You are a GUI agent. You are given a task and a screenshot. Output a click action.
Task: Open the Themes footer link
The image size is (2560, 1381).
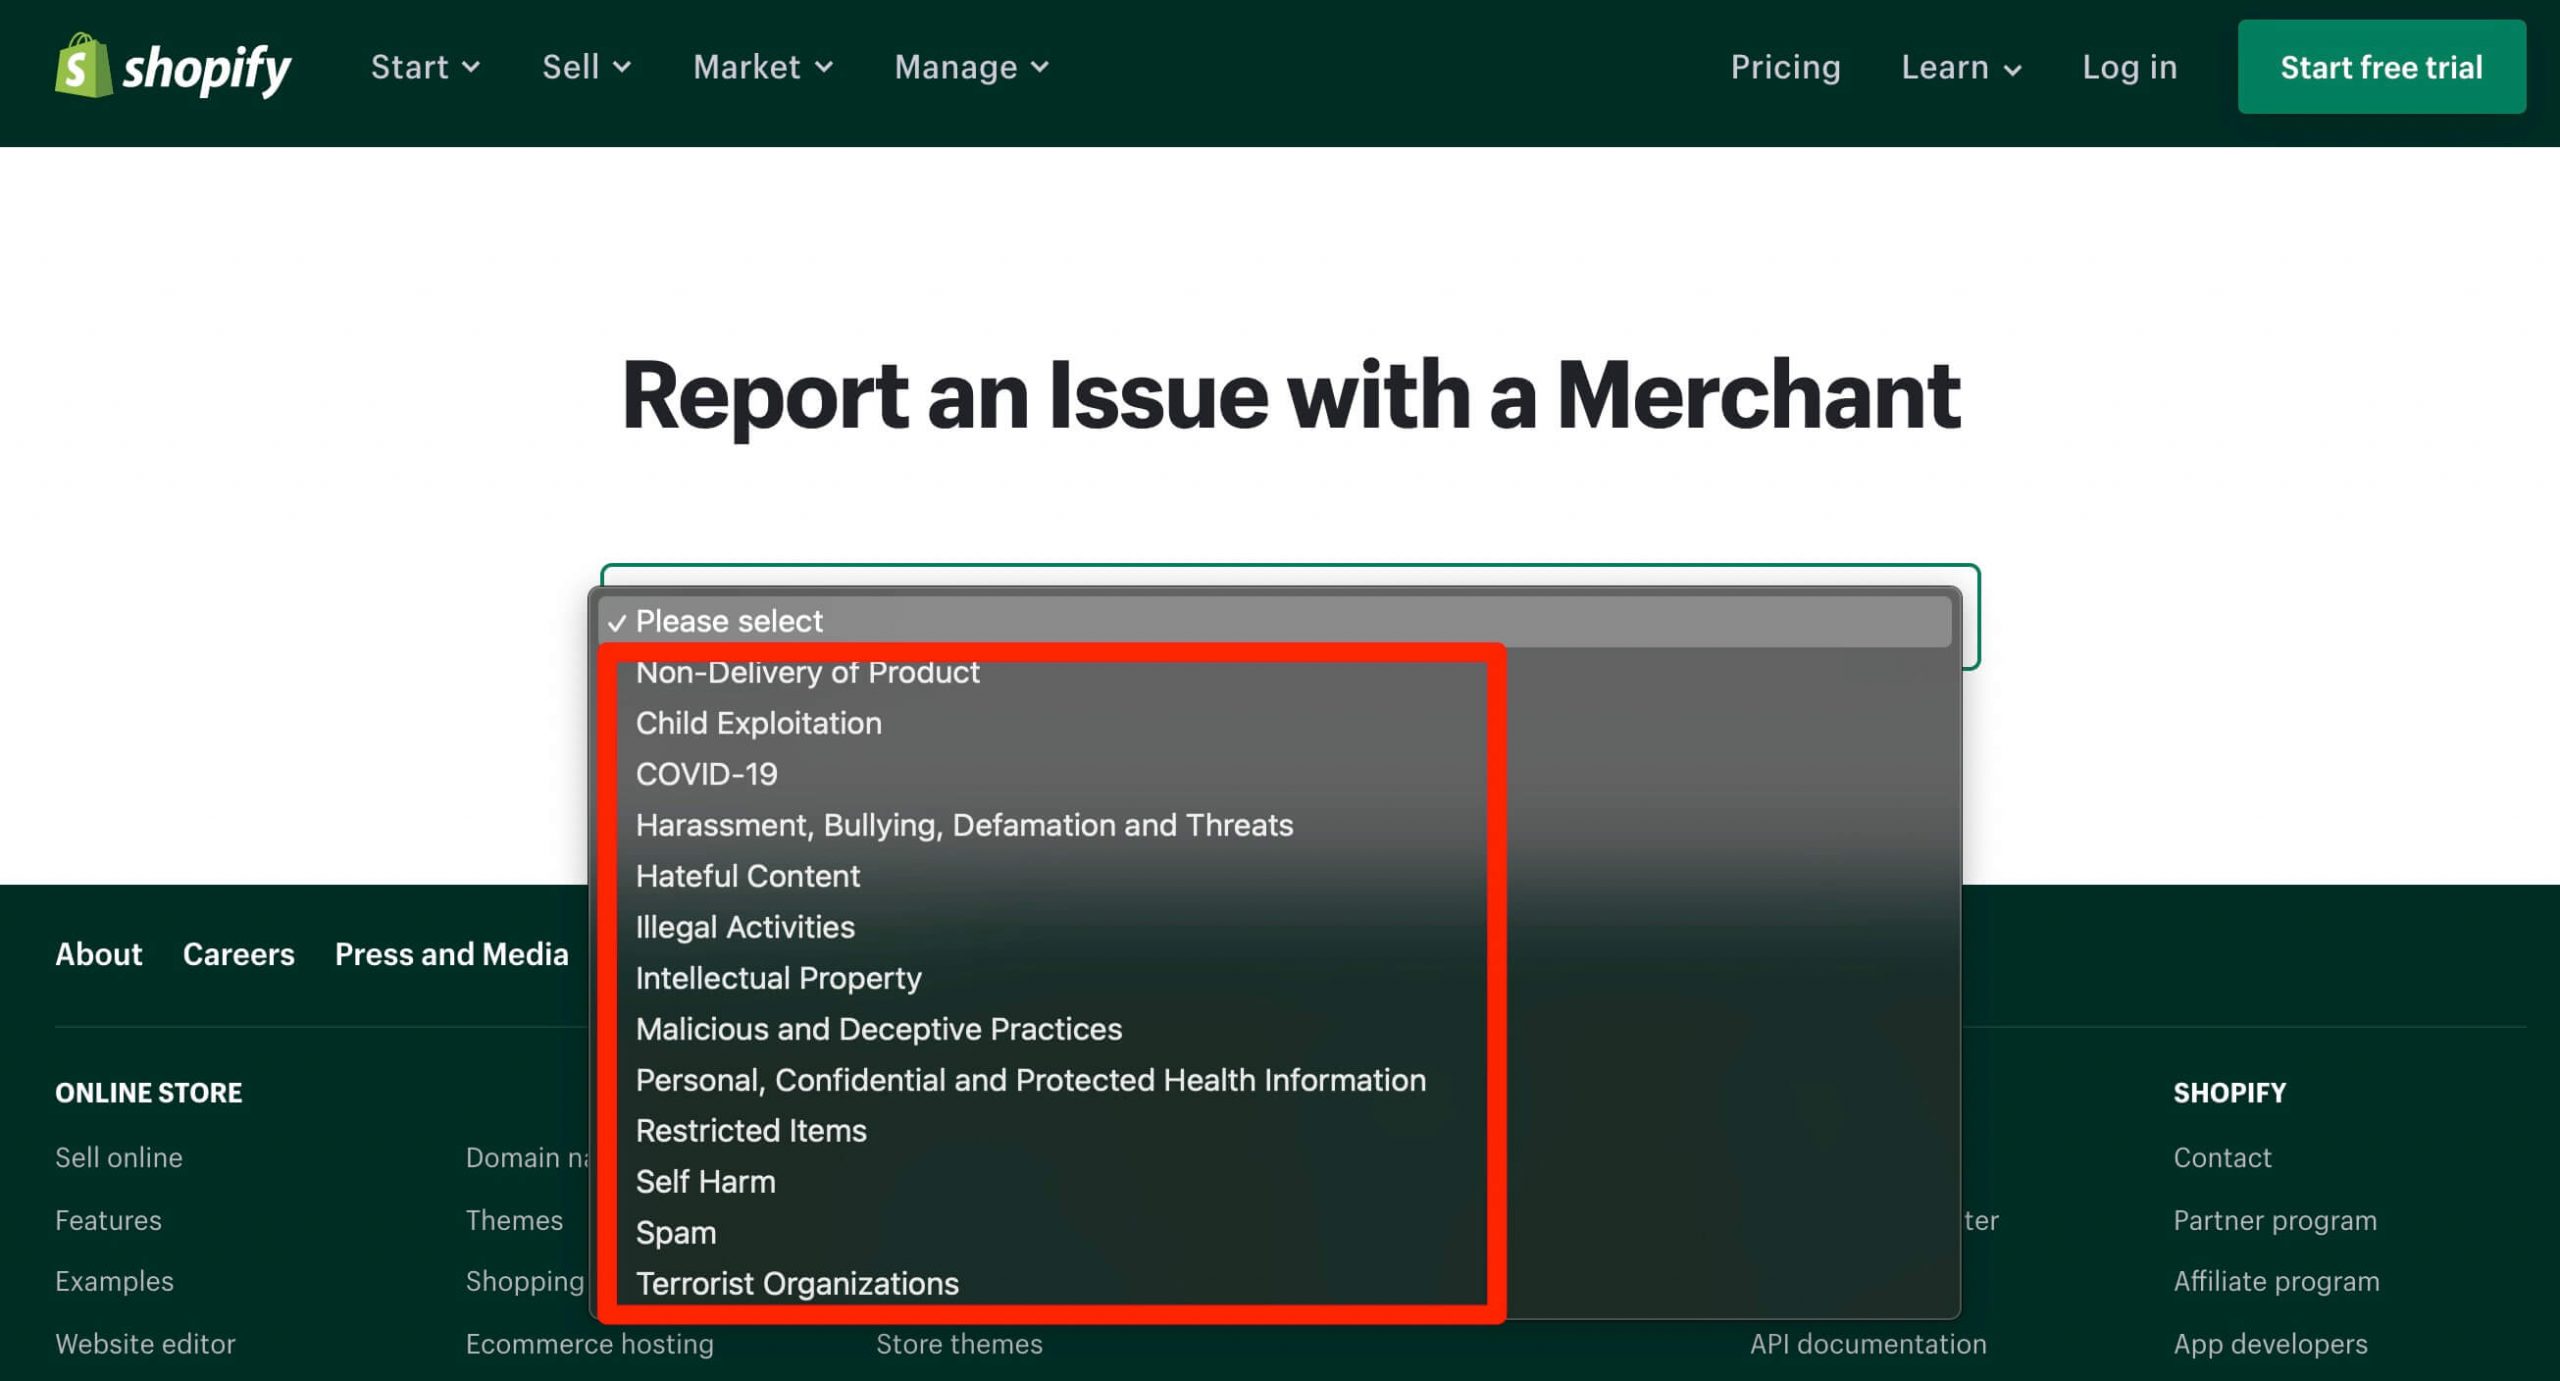(x=514, y=1220)
